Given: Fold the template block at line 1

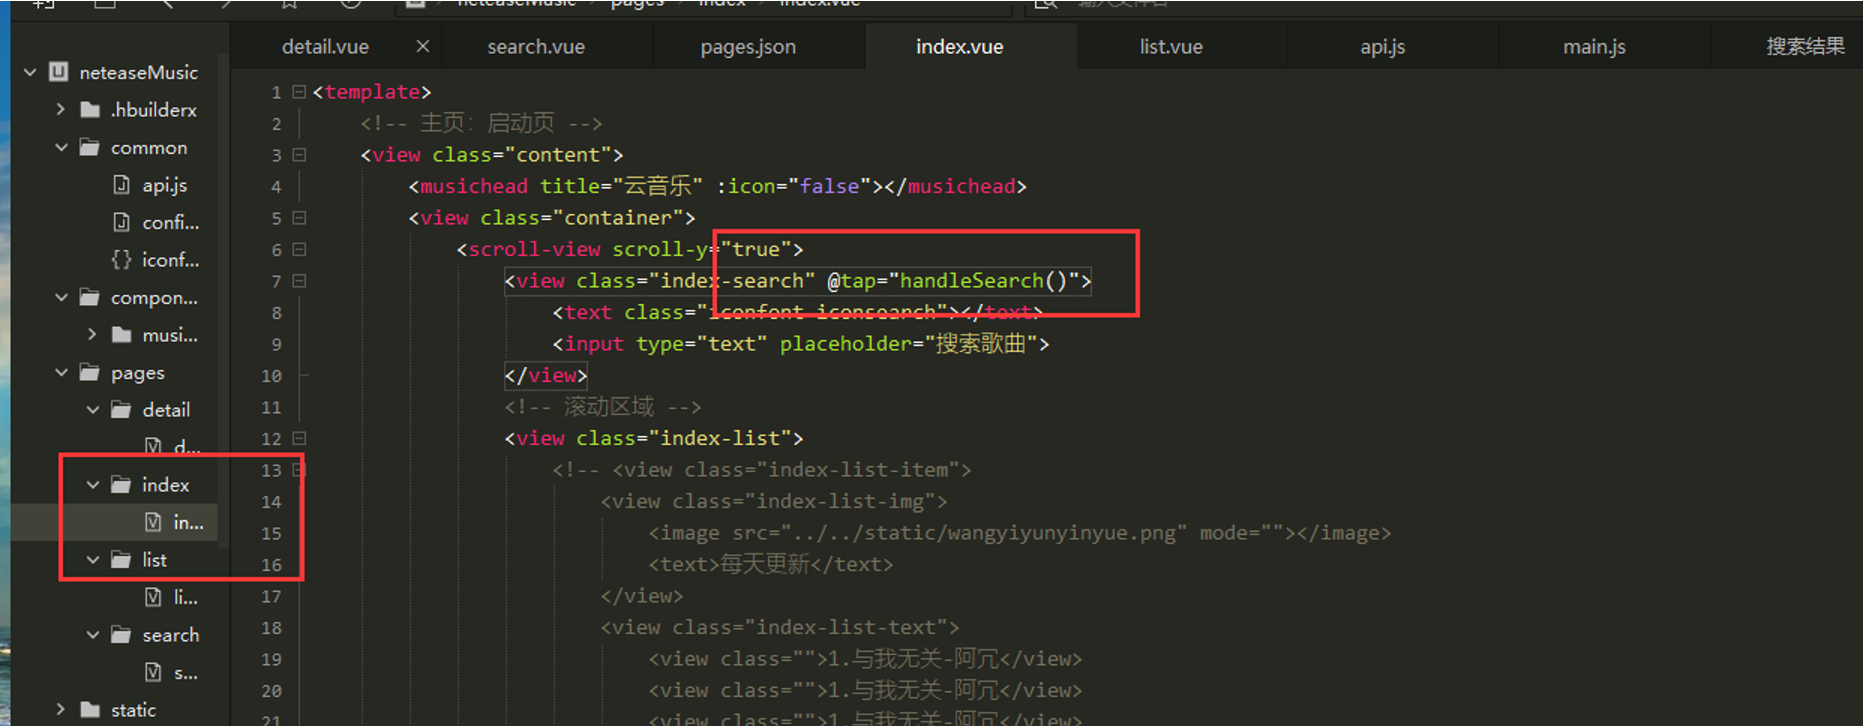Looking at the screenshot, I should tap(299, 91).
